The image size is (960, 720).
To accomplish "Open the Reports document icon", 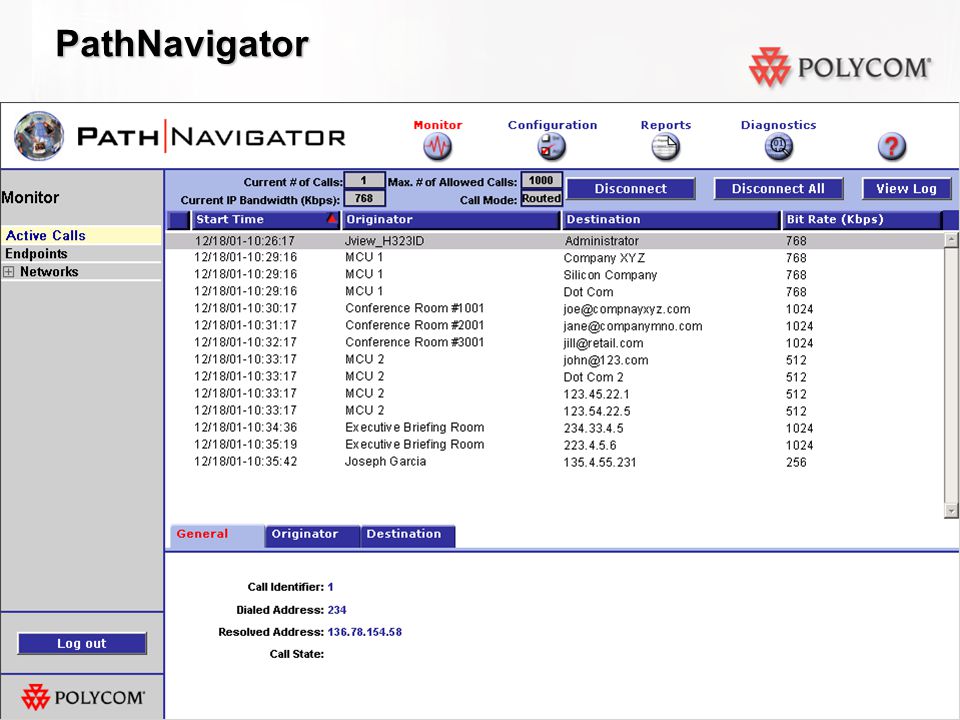I will (x=666, y=147).
